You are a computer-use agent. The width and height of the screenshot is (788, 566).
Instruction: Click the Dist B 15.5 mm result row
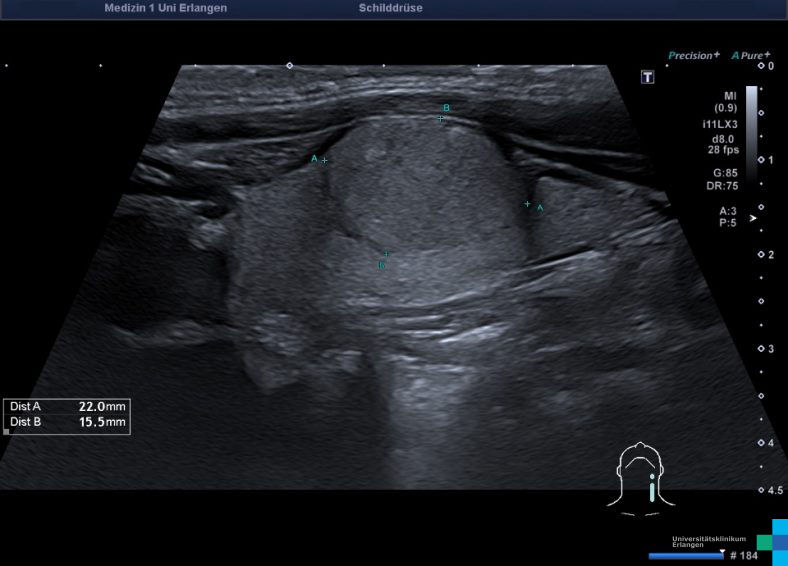pyautogui.click(x=67, y=422)
